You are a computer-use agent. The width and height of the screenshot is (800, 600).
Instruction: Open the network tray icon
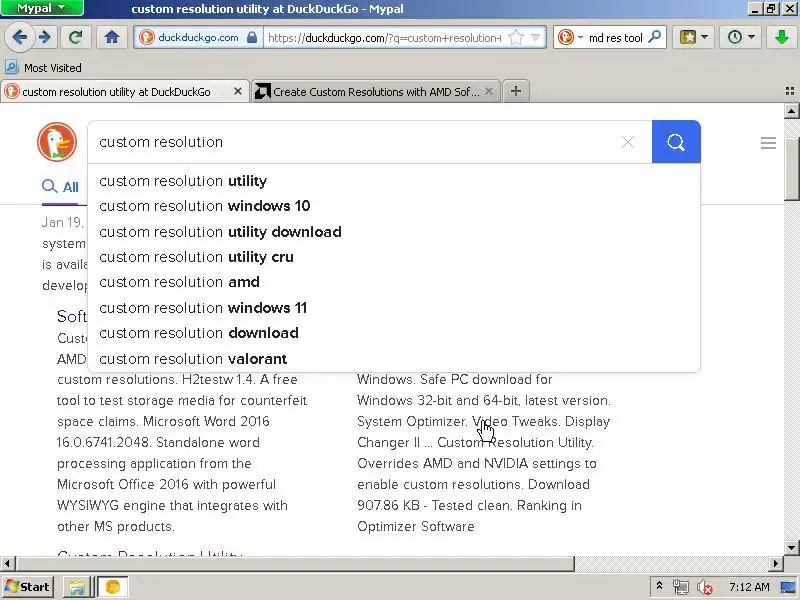pyautogui.click(x=681, y=587)
